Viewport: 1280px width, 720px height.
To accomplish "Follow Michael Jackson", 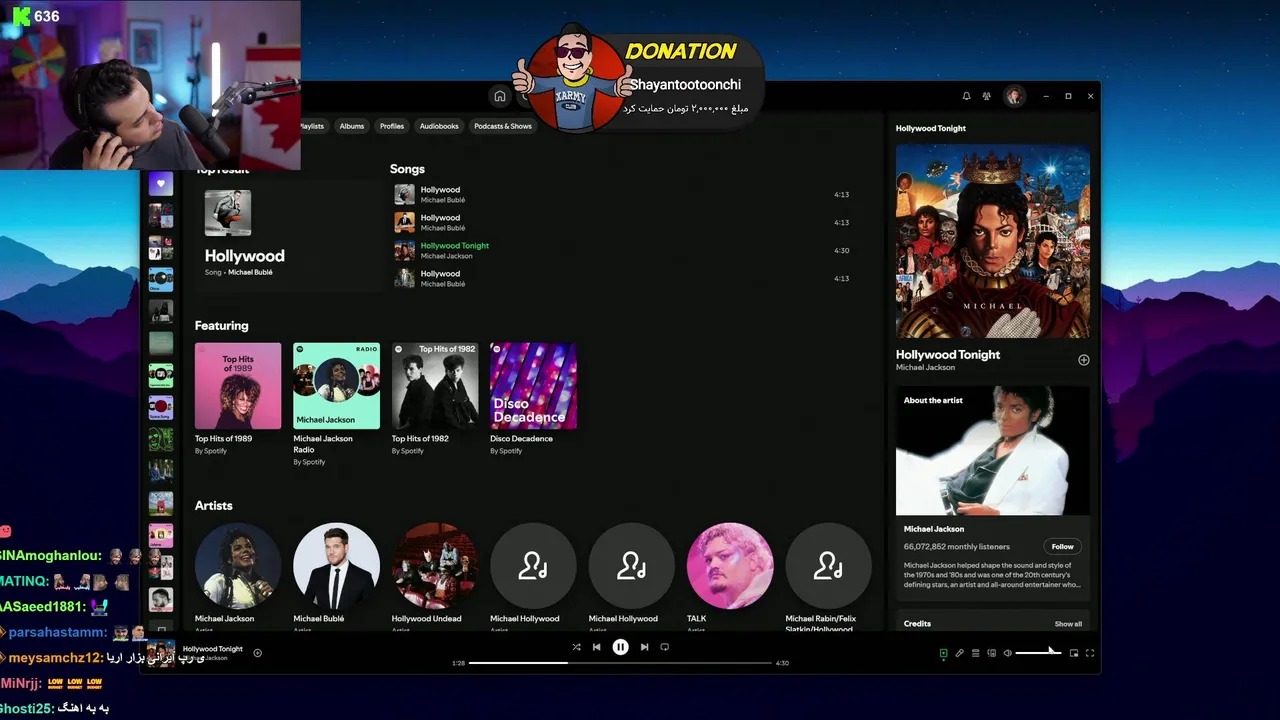I will coord(1062,546).
